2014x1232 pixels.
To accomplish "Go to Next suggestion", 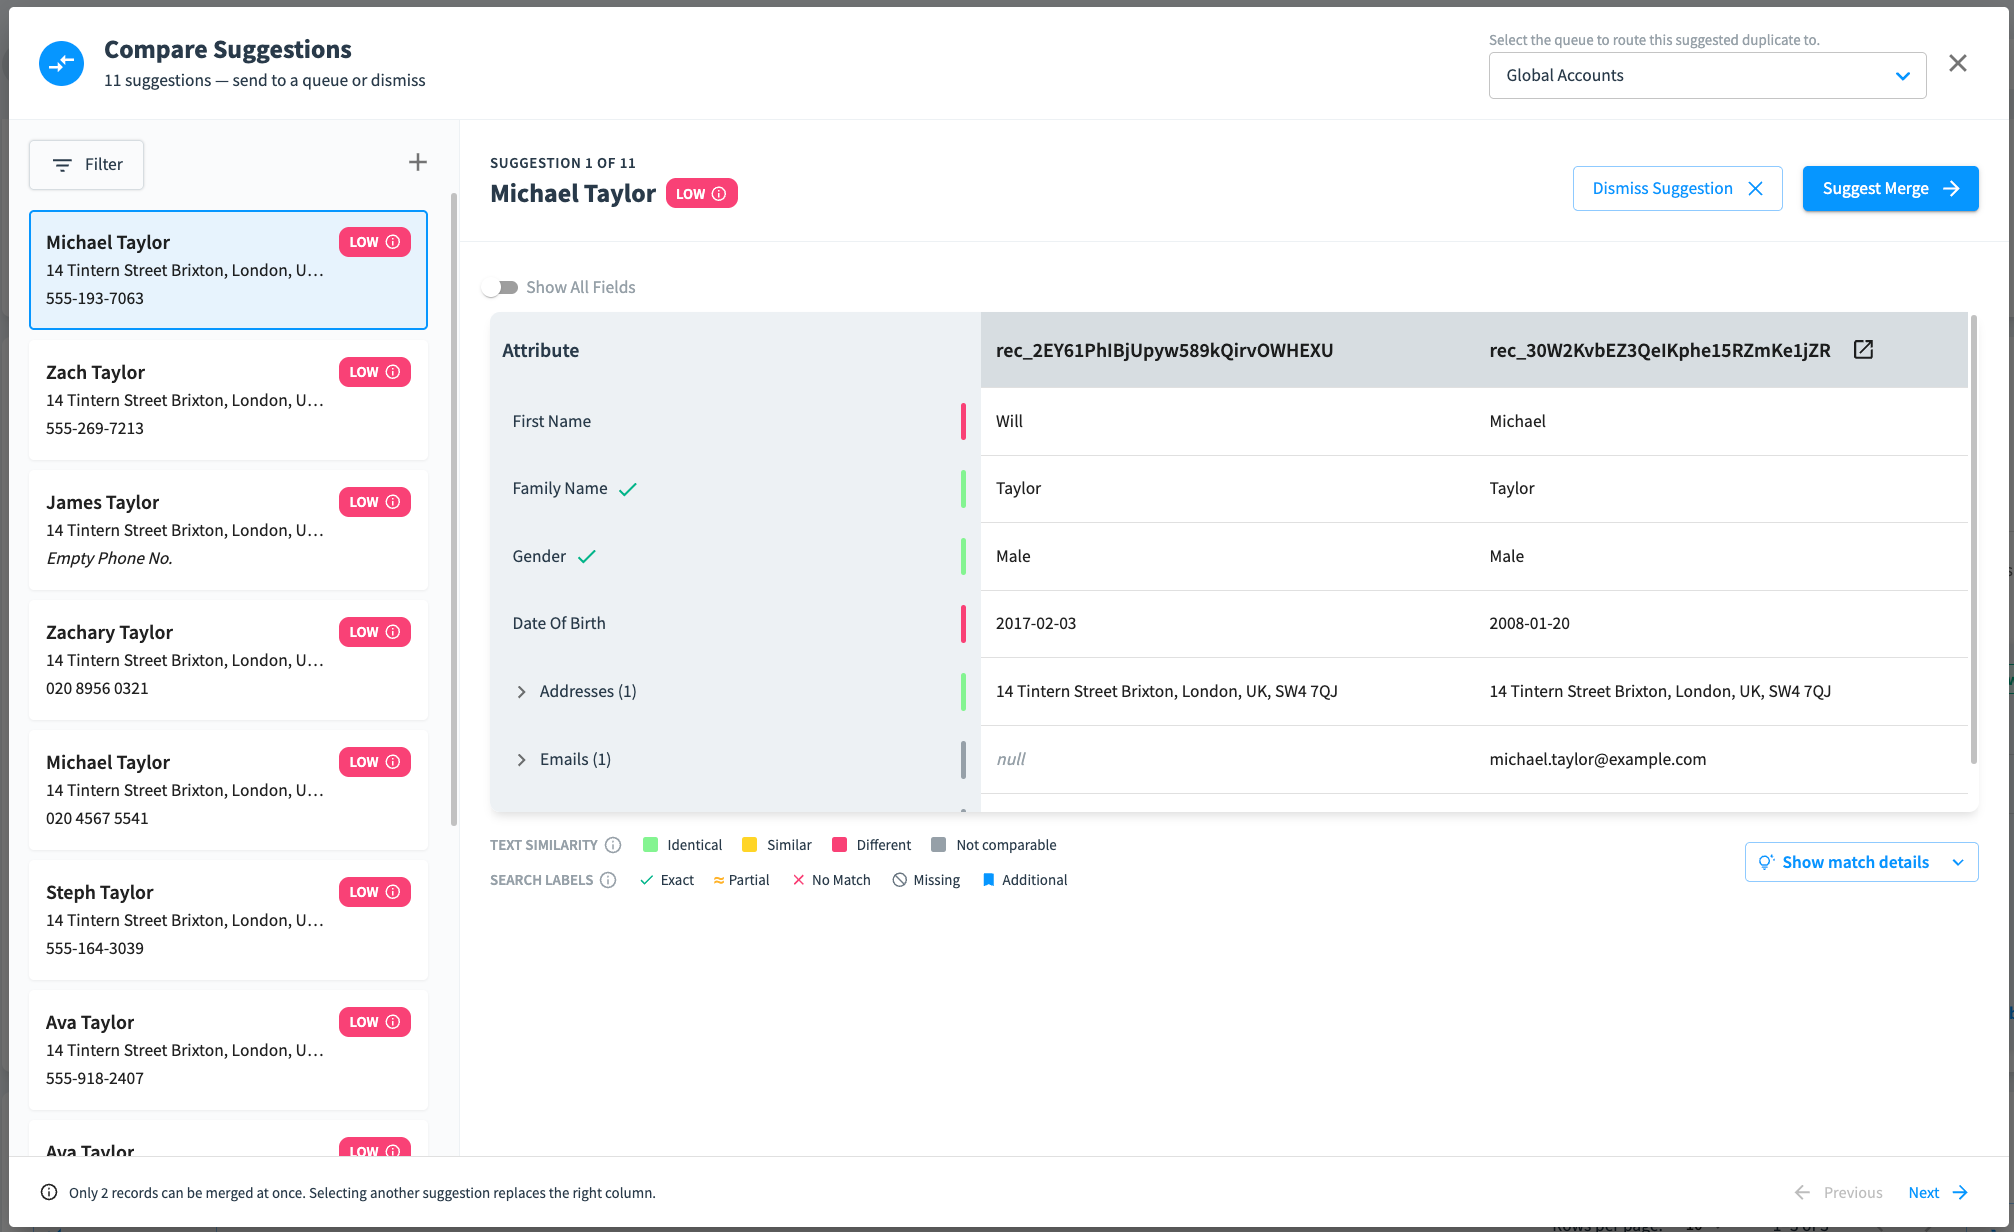I will (1938, 1192).
